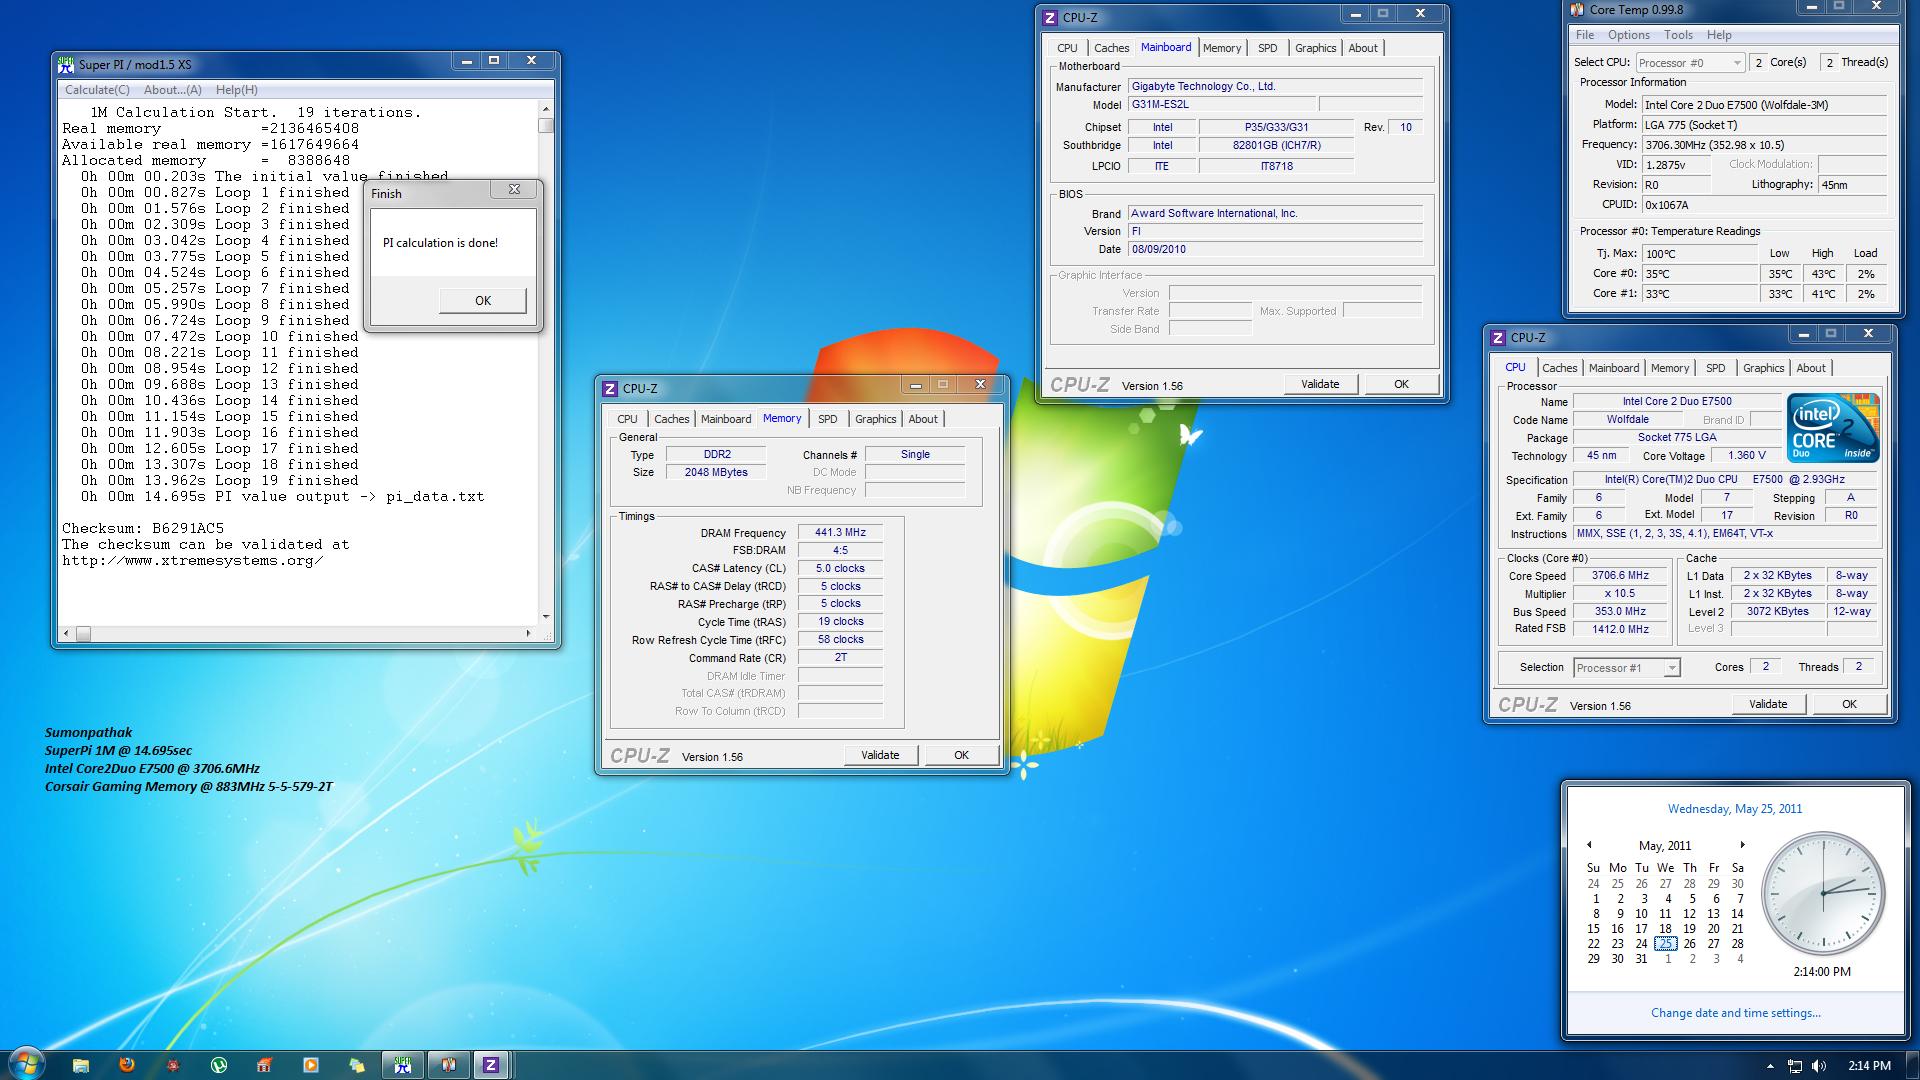Click the Super PI title bar icon
The image size is (1920, 1080).
(66, 64)
